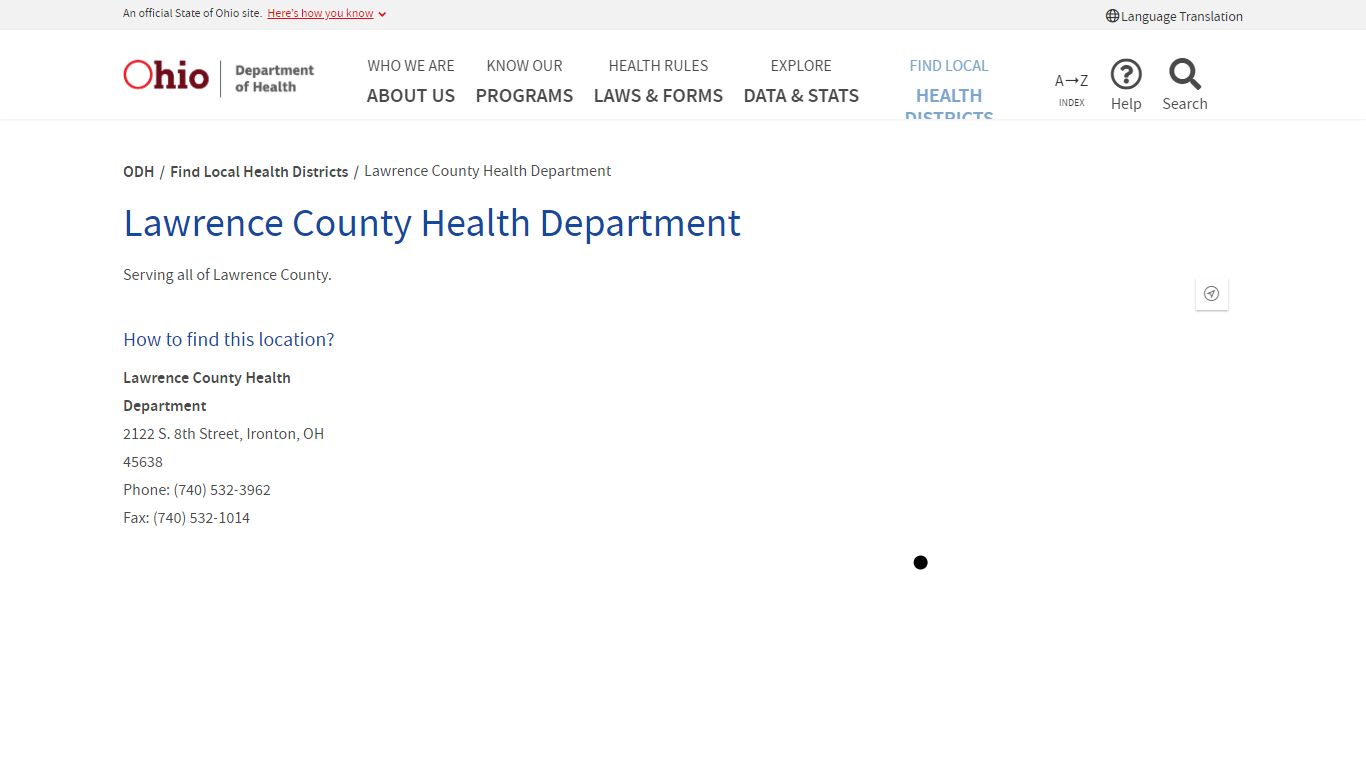Click the "Find Local Health Districts" breadcrumb
The image size is (1366, 768).
click(259, 171)
